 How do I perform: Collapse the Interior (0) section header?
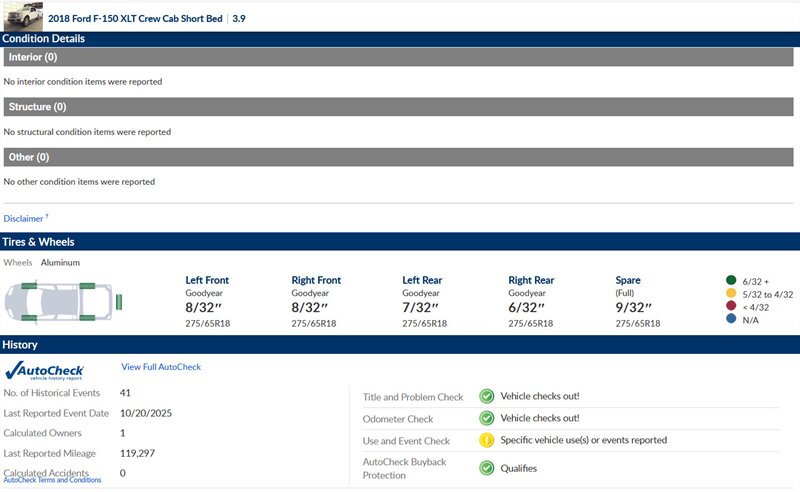point(398,57)
